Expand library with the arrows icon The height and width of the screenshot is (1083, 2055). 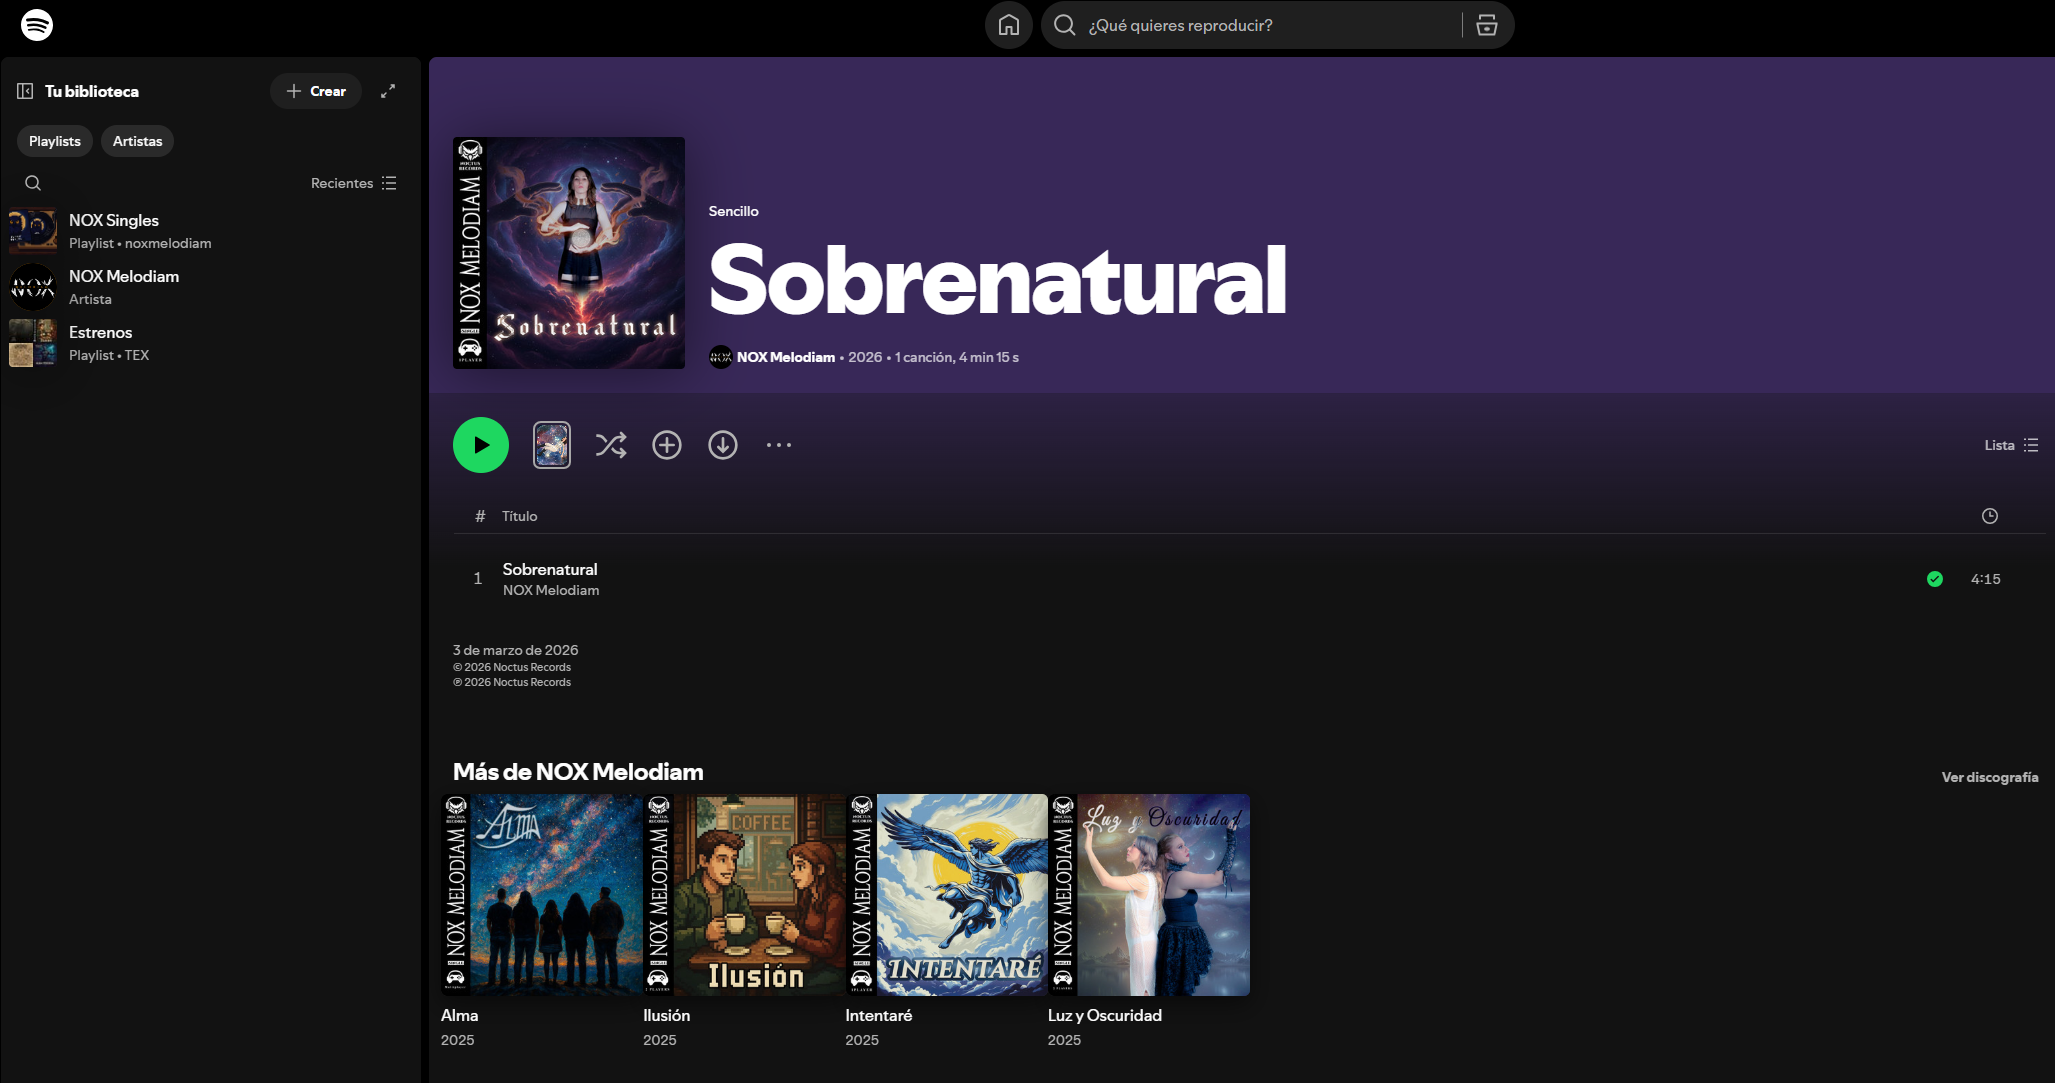pyautogui.click(x=388, y=91)
